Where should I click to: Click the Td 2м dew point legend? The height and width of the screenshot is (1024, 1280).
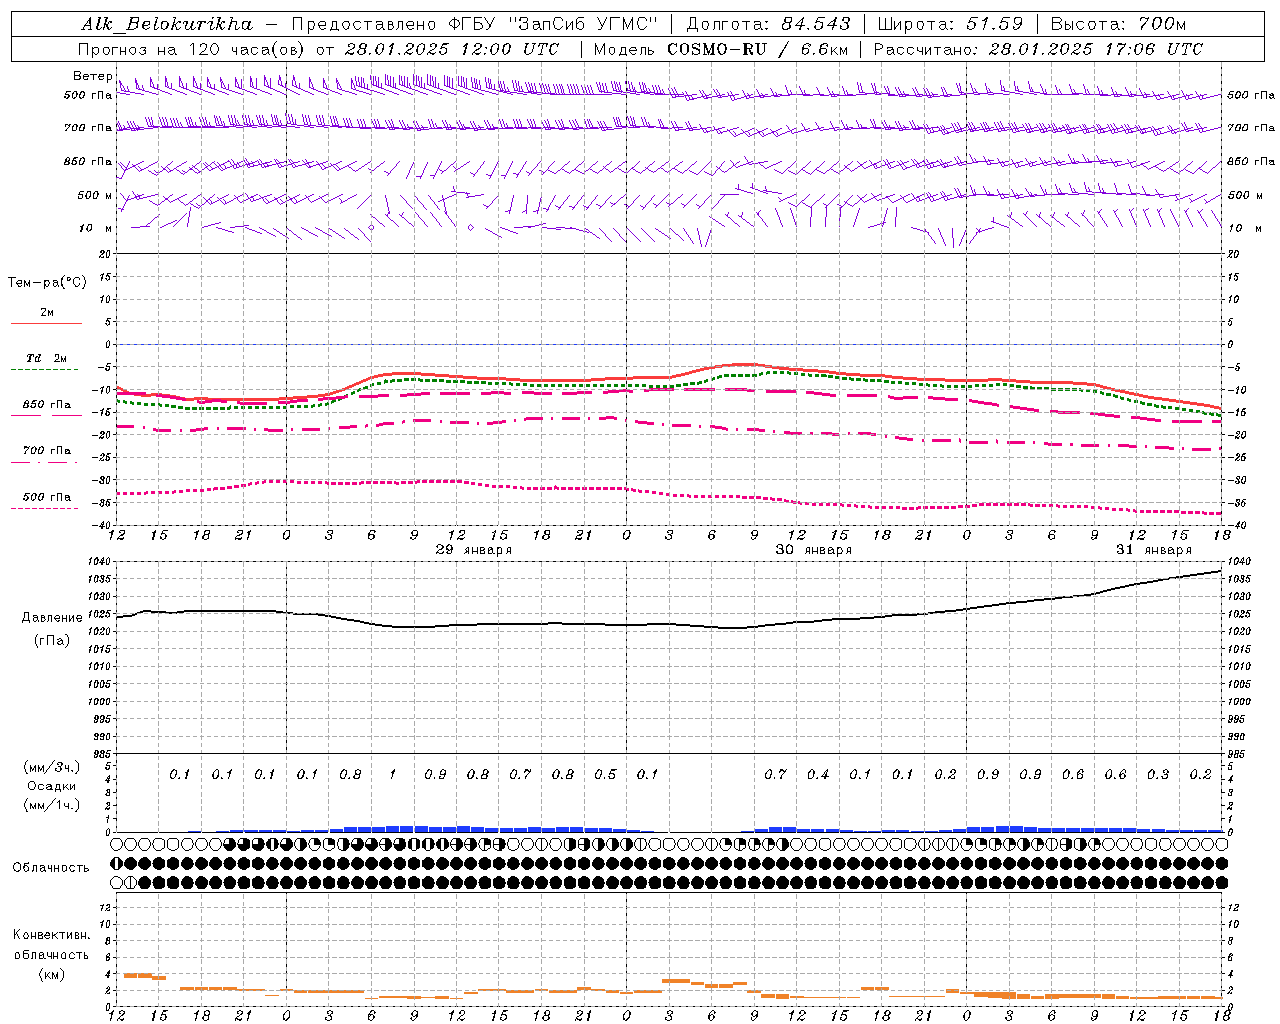(x=46, y=363)
